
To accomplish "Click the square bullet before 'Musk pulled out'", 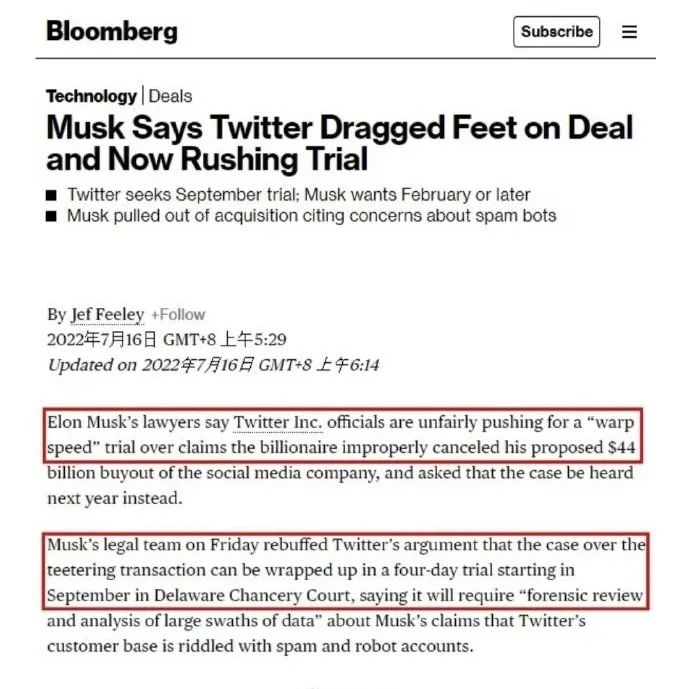I will (x=51, y=216).
